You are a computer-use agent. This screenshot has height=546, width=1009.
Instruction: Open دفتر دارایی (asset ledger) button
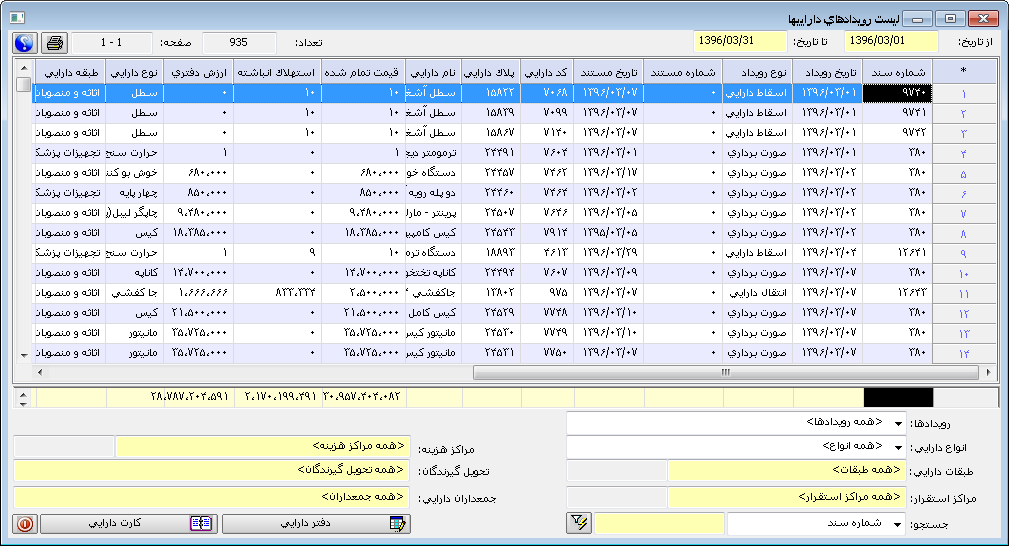(x=315, y=523)
